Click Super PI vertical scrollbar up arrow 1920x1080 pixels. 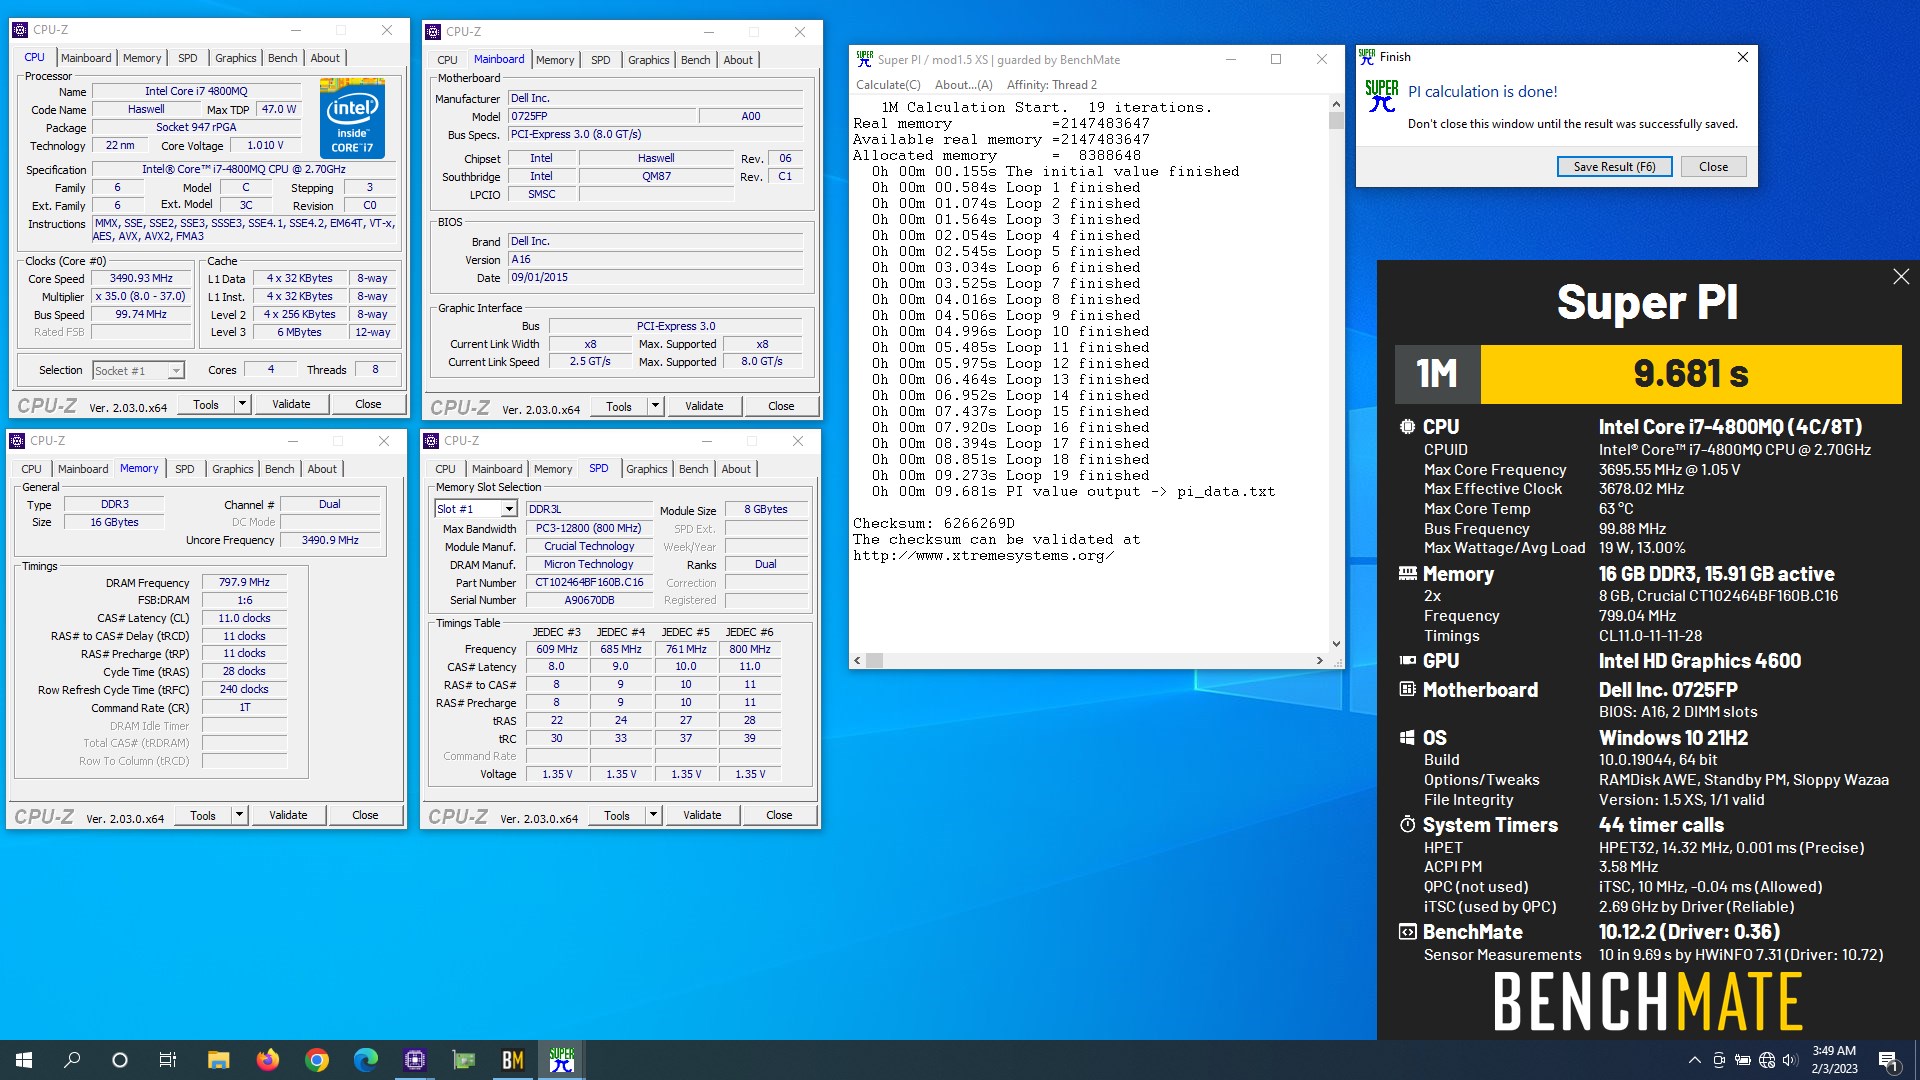[1336, 104]
